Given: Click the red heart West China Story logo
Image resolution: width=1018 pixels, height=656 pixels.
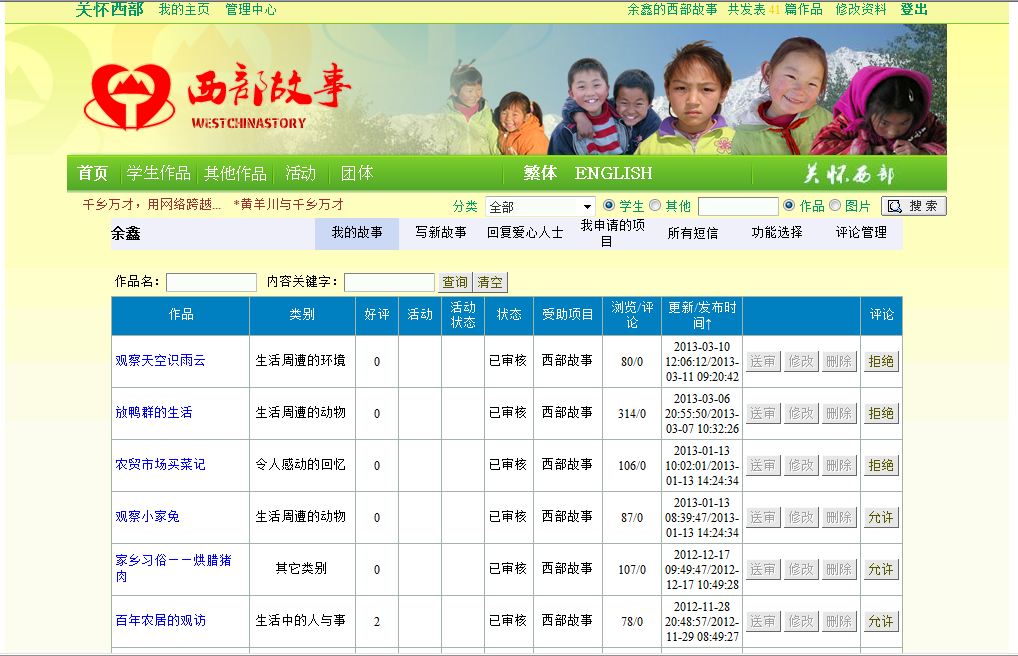Looking at the screenshot, I should pyautogui.click(x=129, y=96).
